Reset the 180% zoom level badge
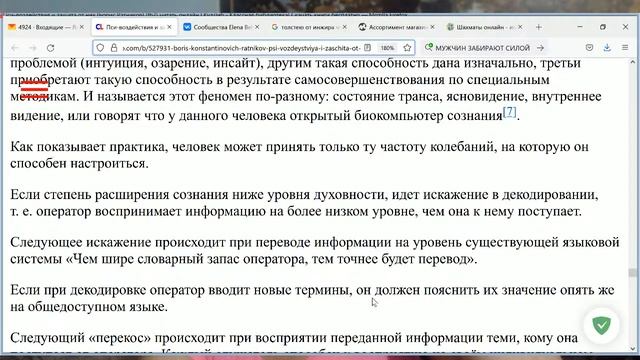 387,48
